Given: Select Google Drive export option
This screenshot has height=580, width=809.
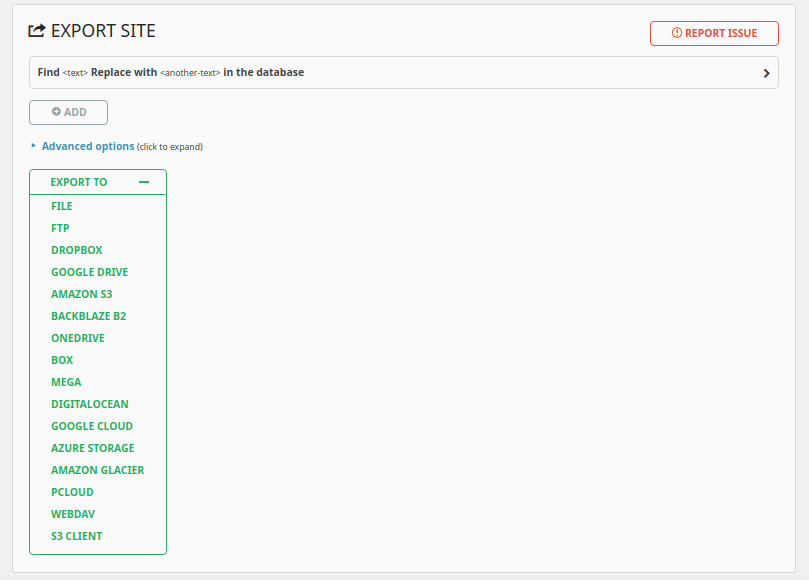Looking at the screenshot, I should (90, 272).
